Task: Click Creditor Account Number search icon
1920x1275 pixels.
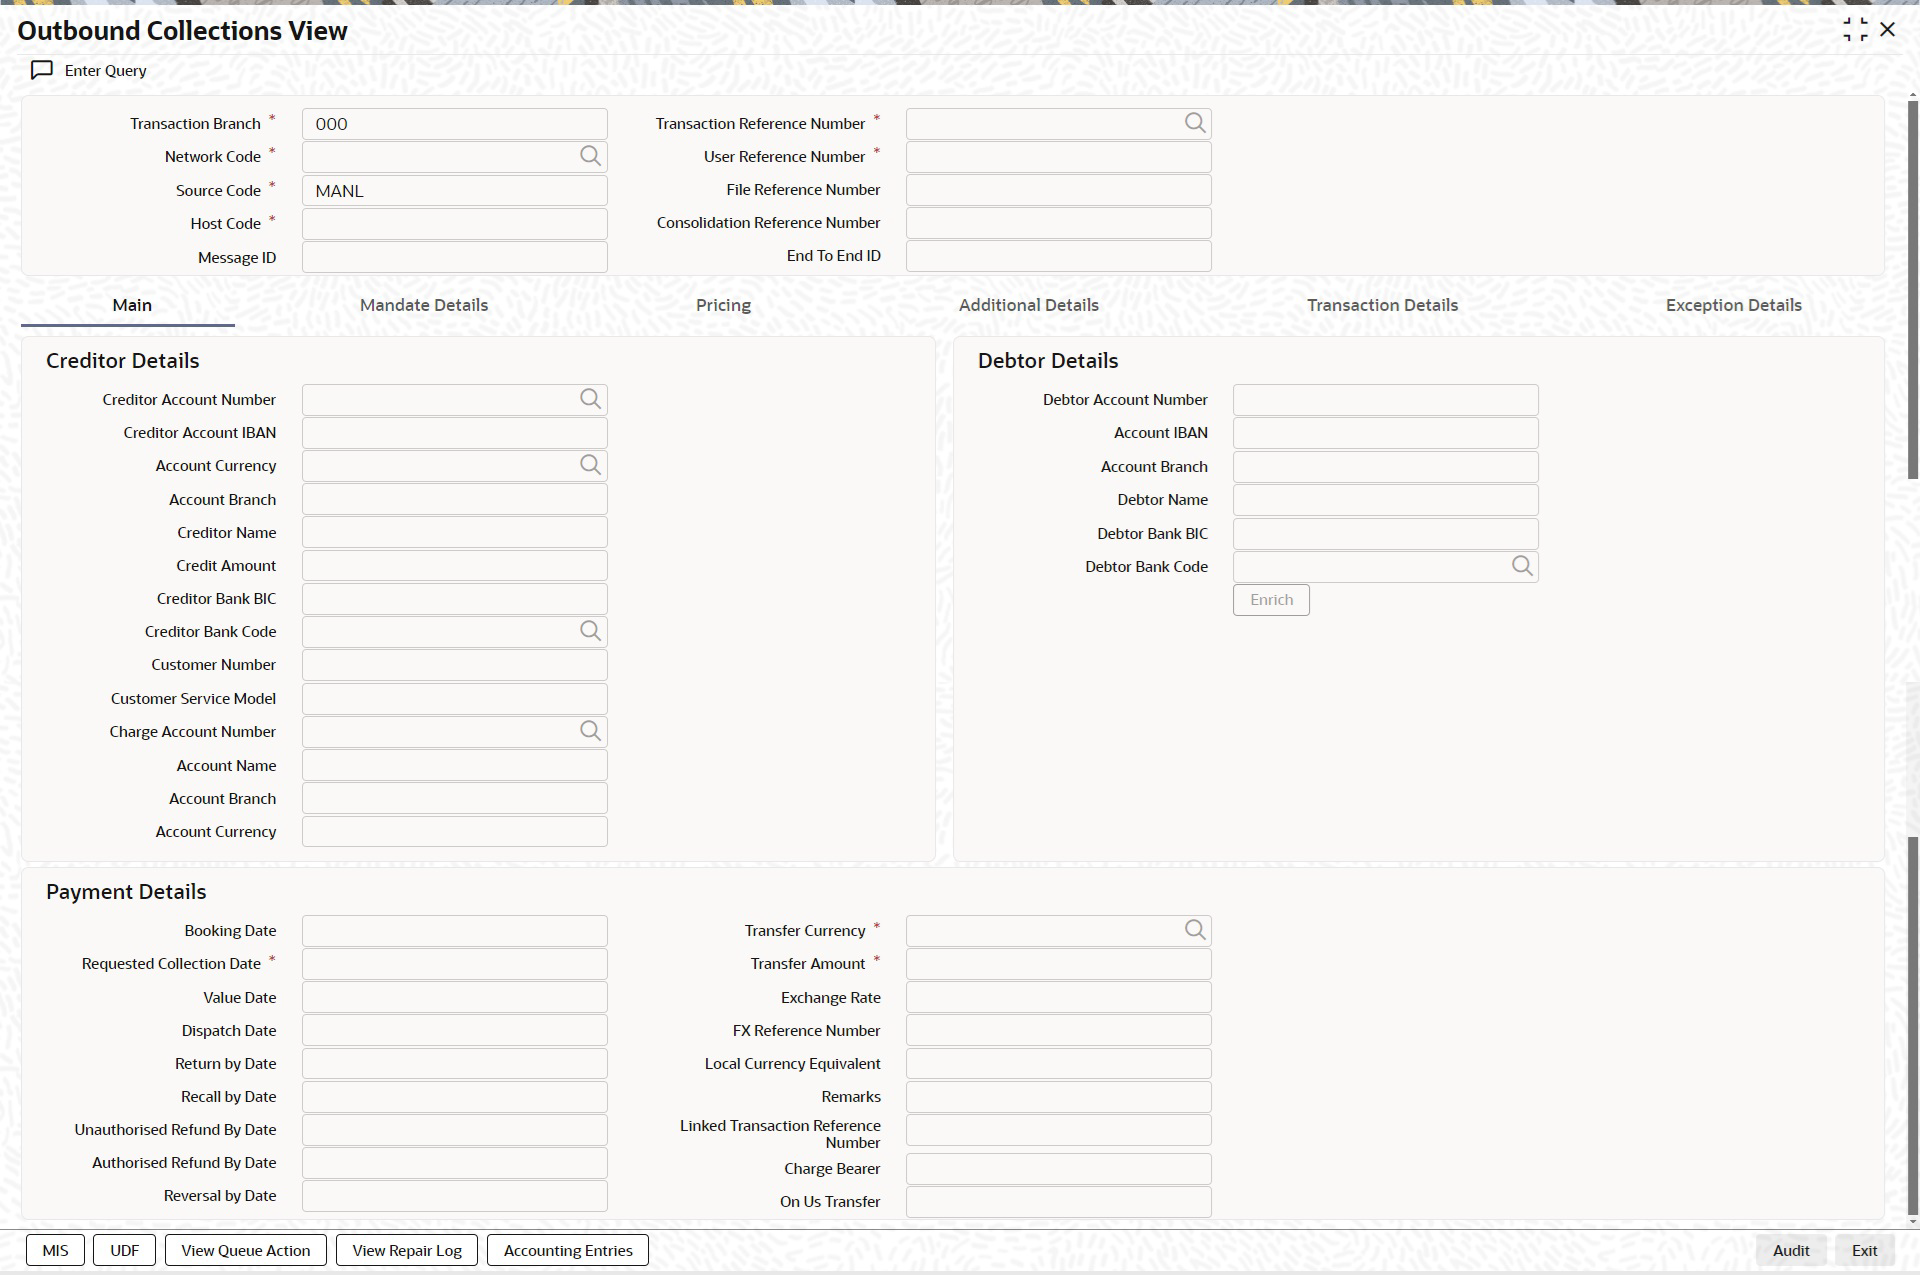Action: point(590,399)
